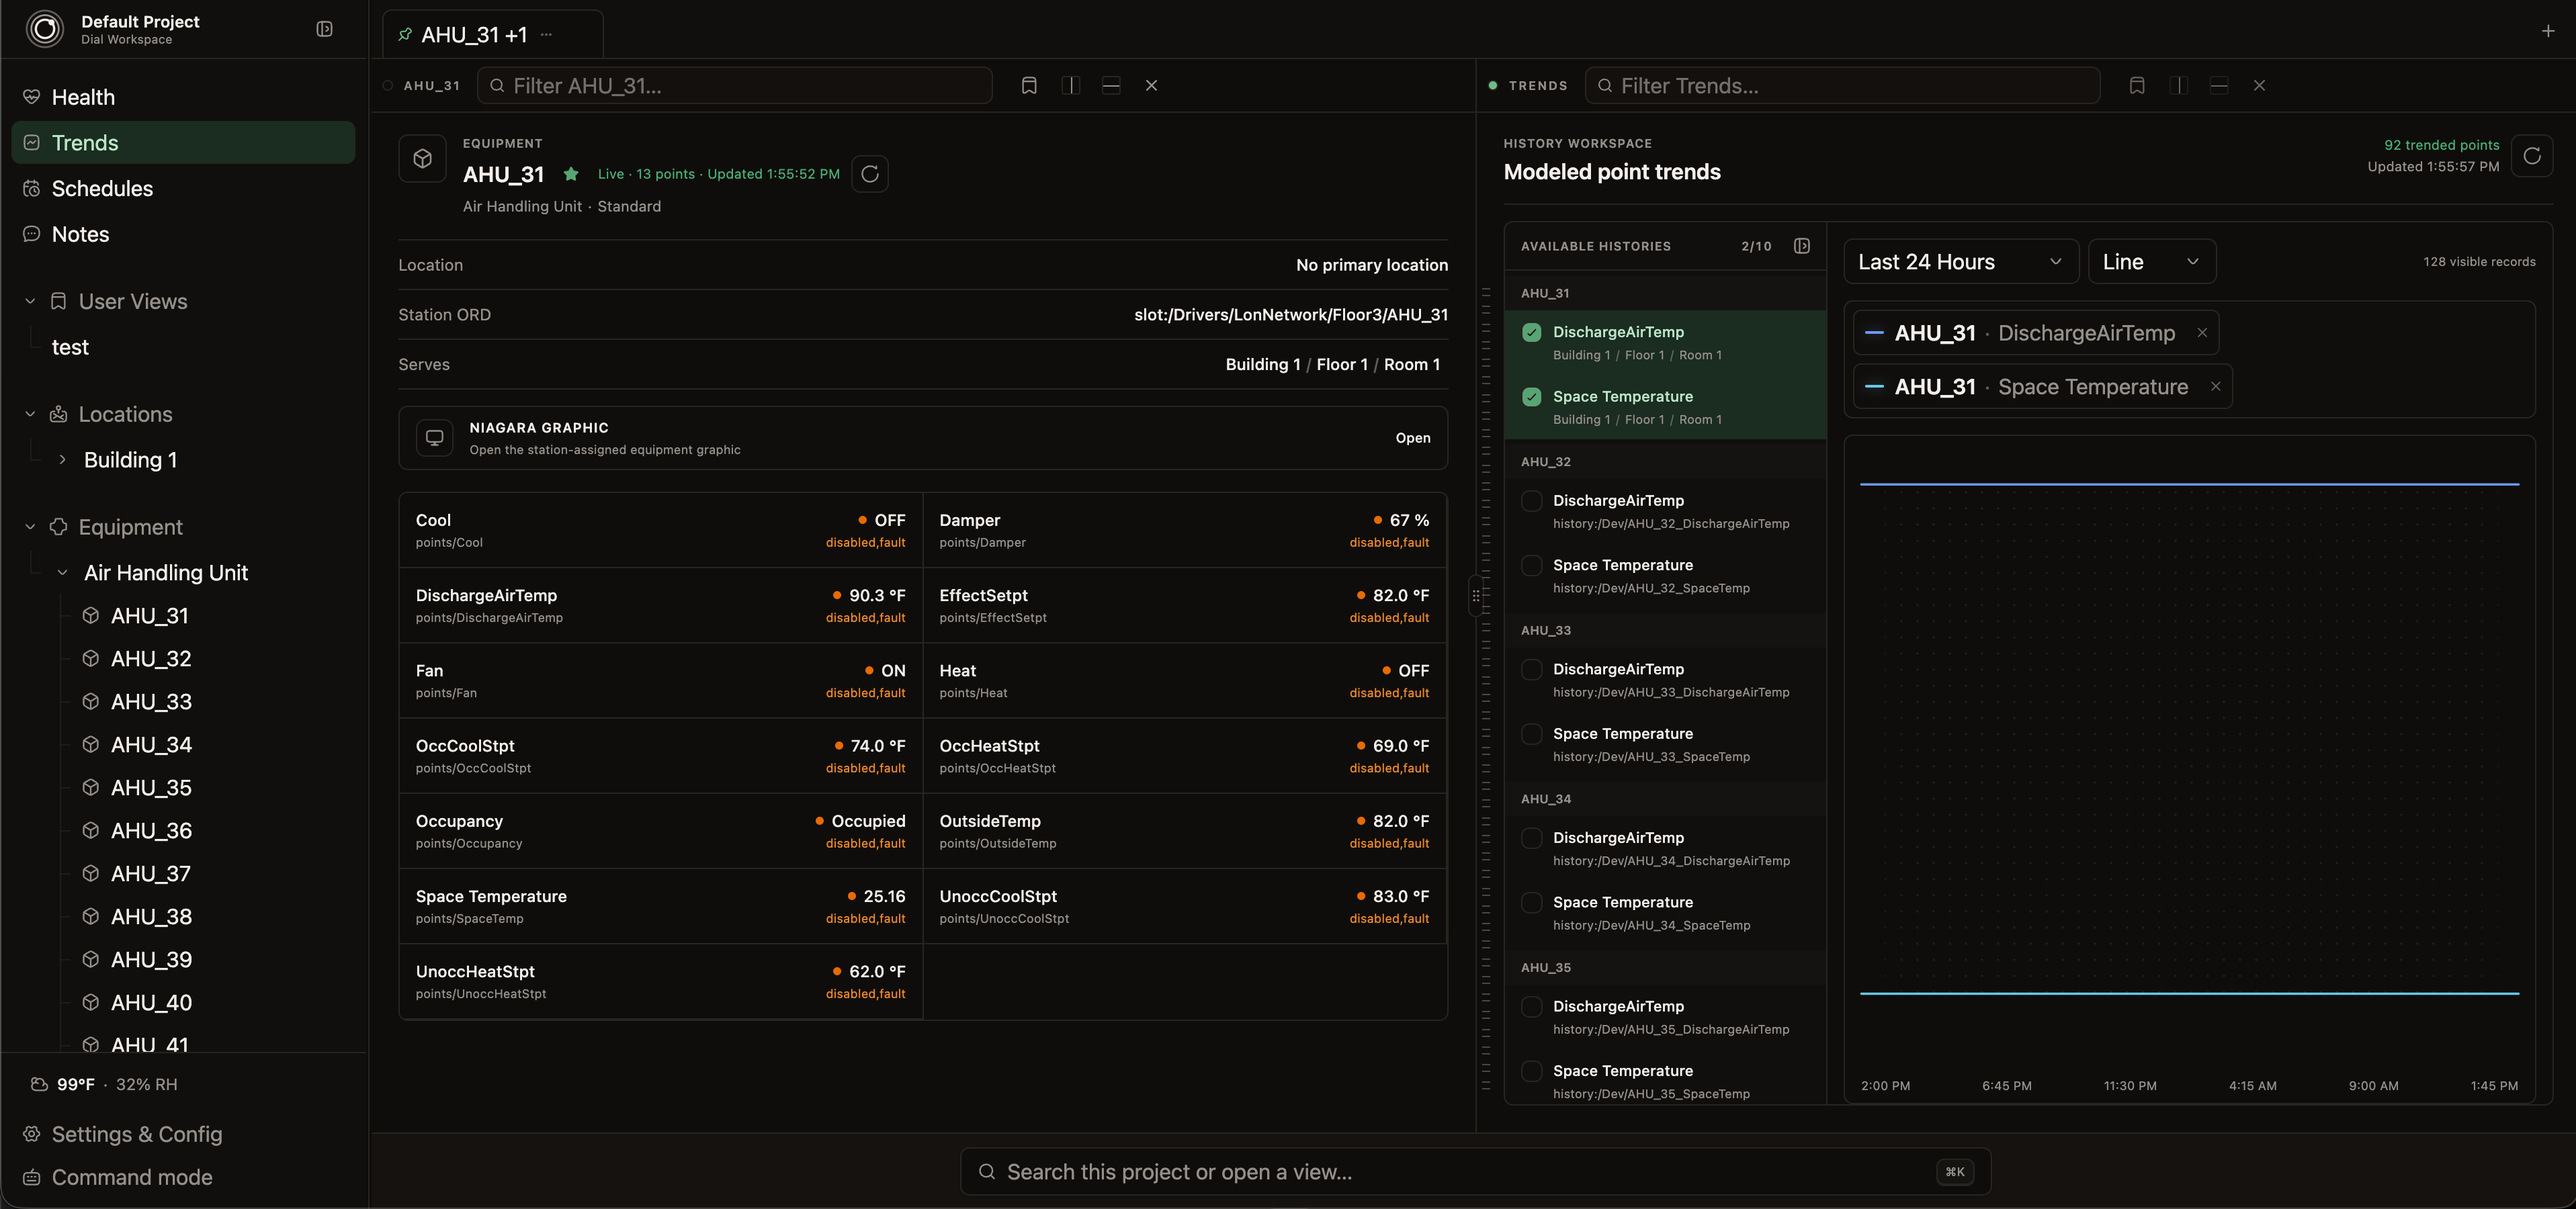The image size is (2576, 1209).
Task: Collapse the Available Histories list panel
Action: (1801, 246)
